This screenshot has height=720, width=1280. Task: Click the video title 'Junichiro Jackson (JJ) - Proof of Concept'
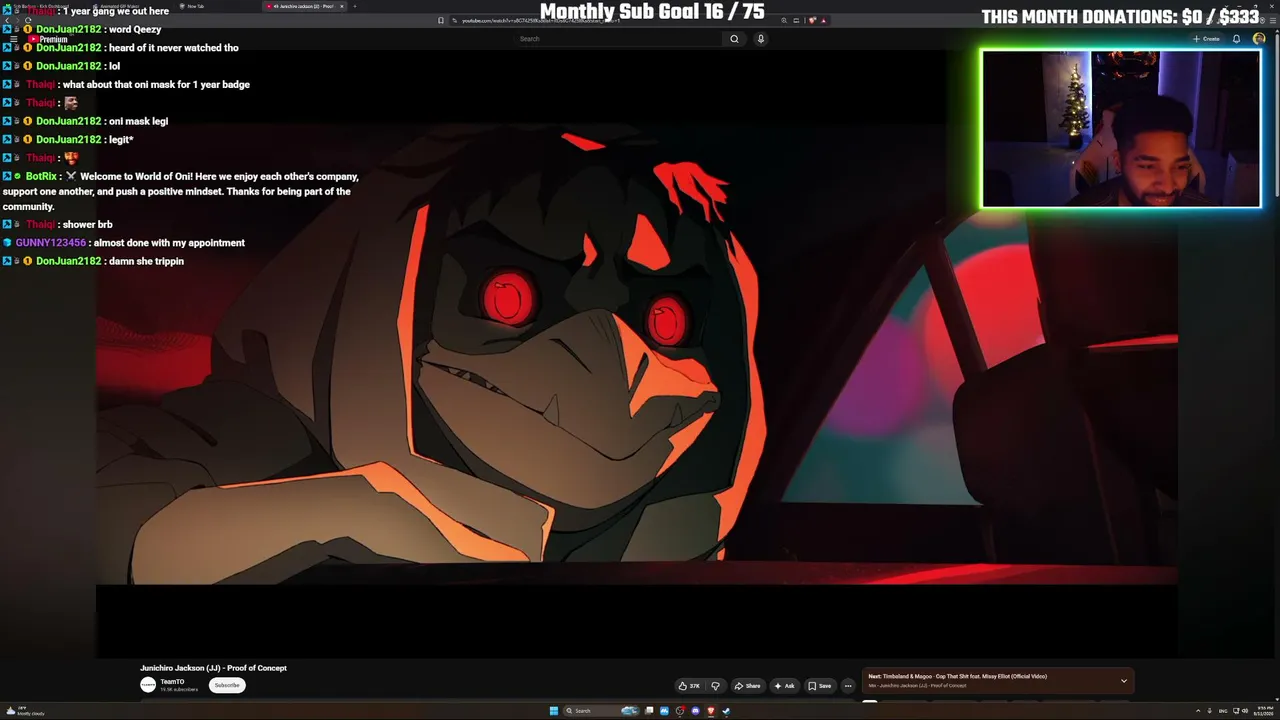point(213,668)
